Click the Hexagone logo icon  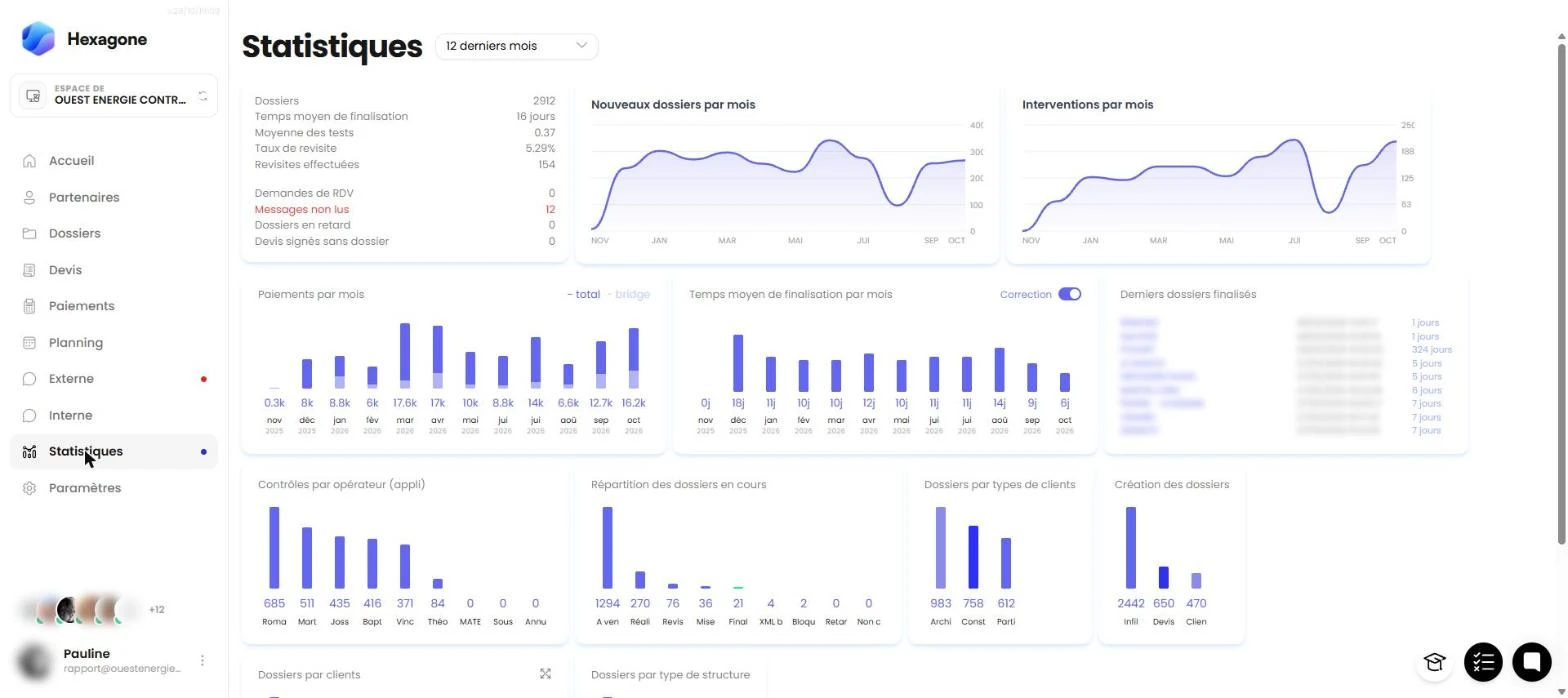point(38,38)
